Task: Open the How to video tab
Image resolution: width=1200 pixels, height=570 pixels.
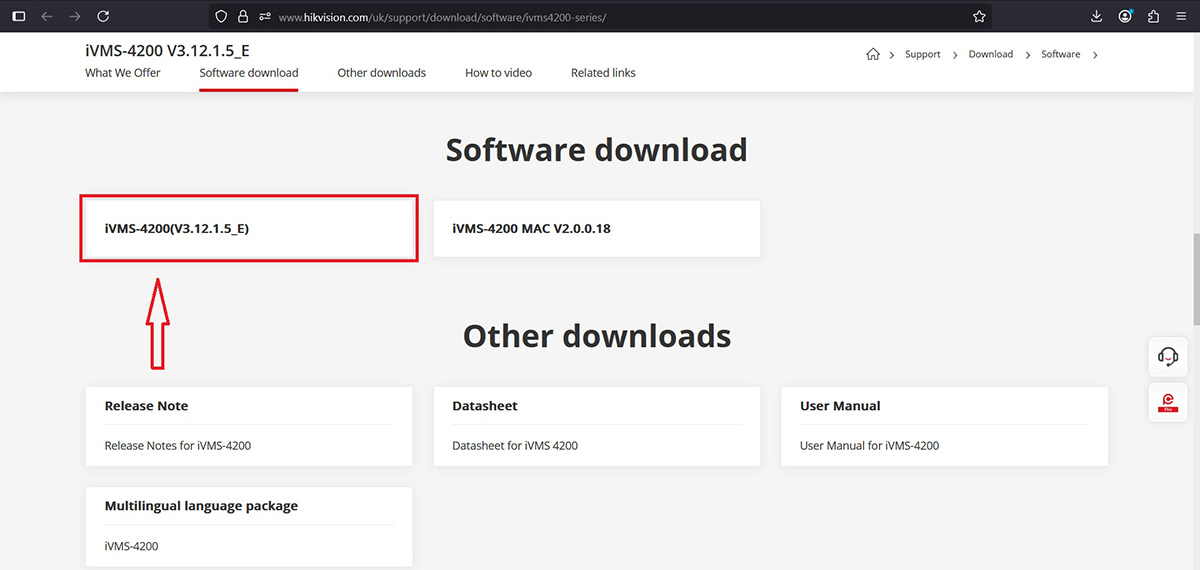Action: (498, 73)
